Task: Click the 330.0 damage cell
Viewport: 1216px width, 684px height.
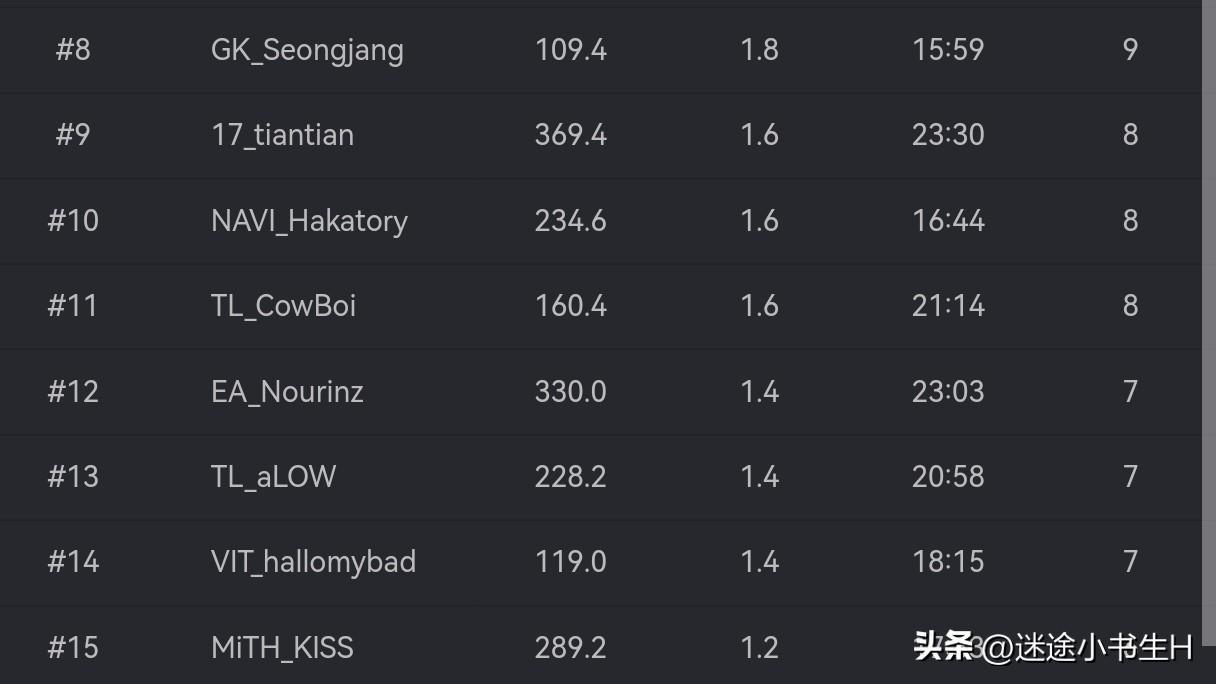Action: [570, 391]
